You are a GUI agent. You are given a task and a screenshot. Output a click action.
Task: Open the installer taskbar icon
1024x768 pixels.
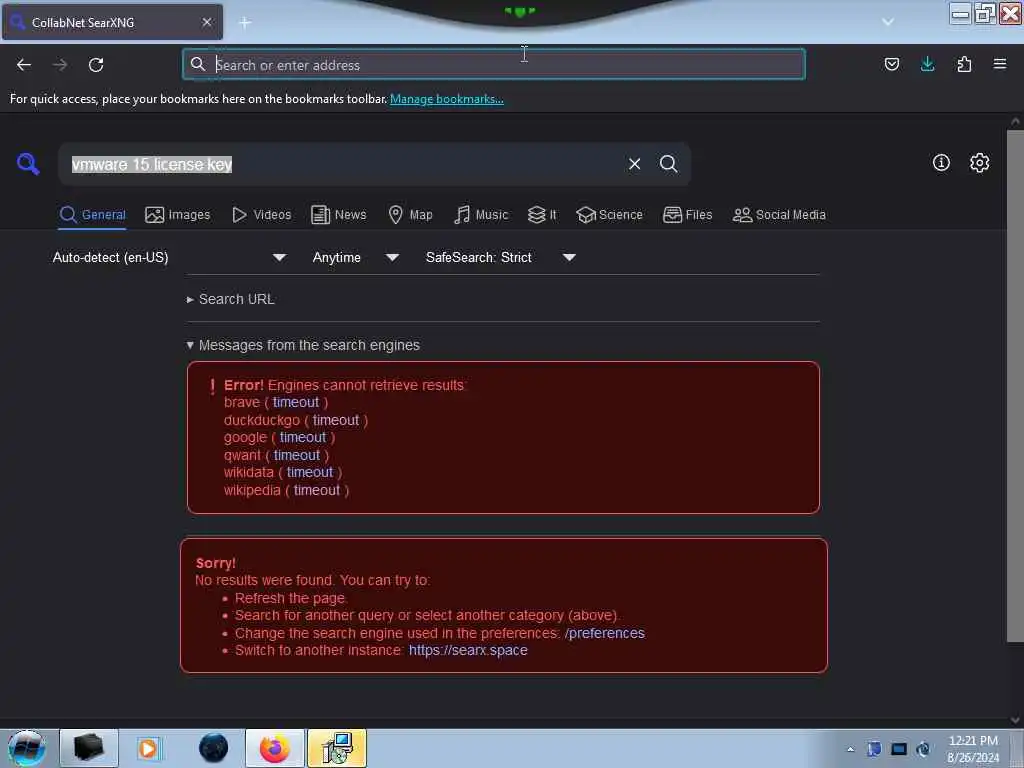[337, 748]
